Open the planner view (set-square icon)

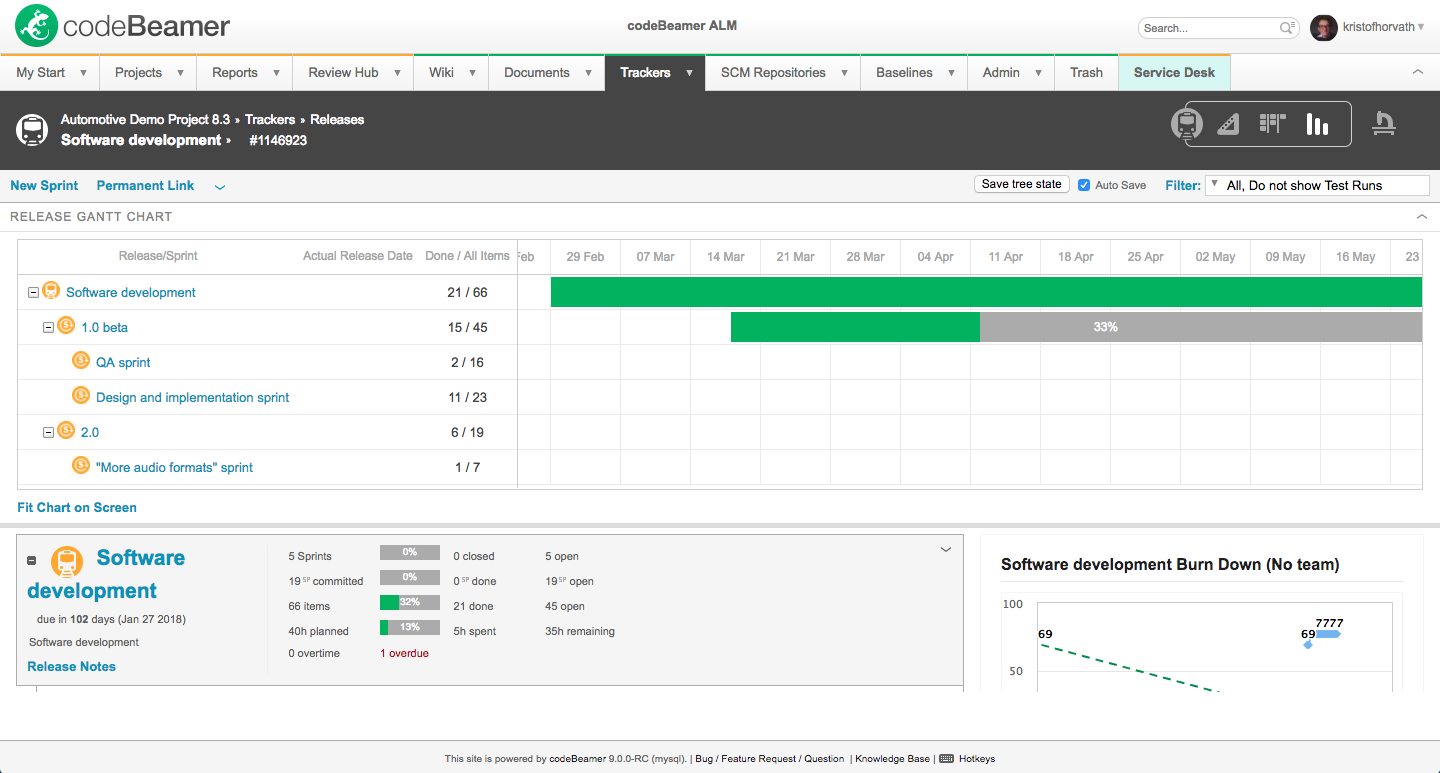(x=1228, y=124)
